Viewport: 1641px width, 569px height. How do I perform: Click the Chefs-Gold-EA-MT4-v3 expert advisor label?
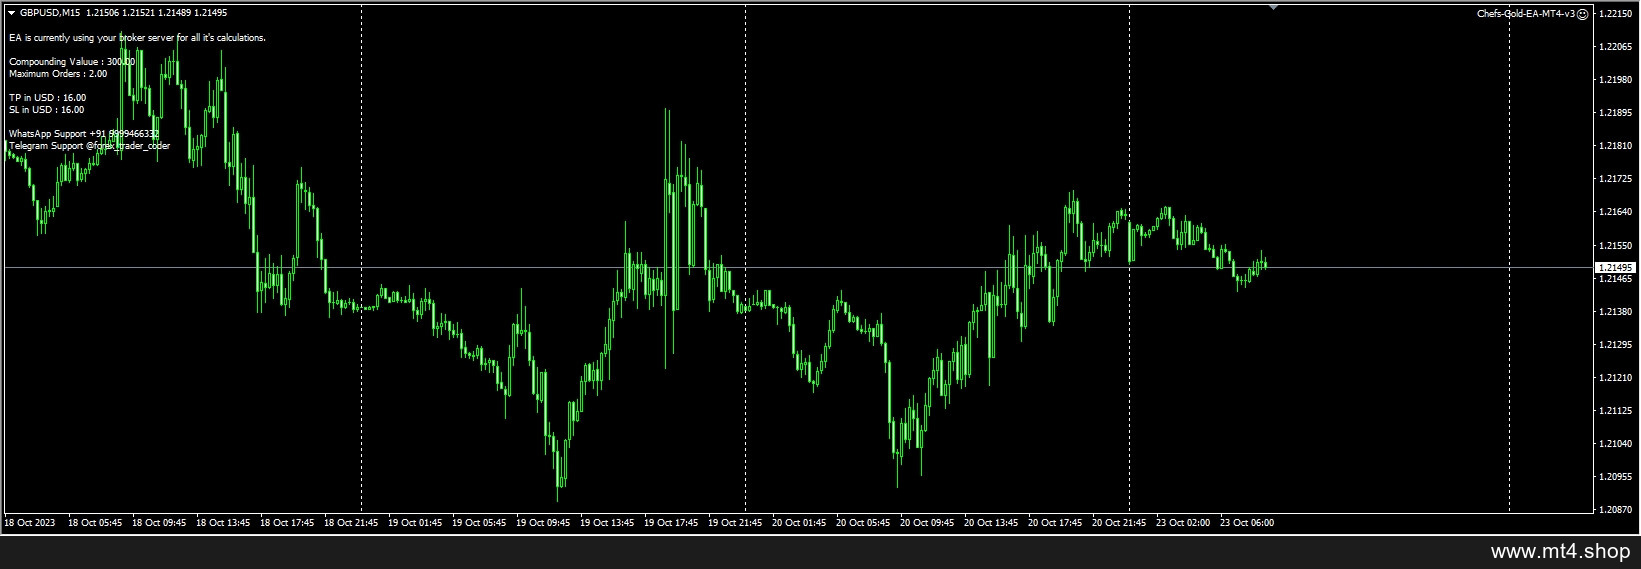1526,14
